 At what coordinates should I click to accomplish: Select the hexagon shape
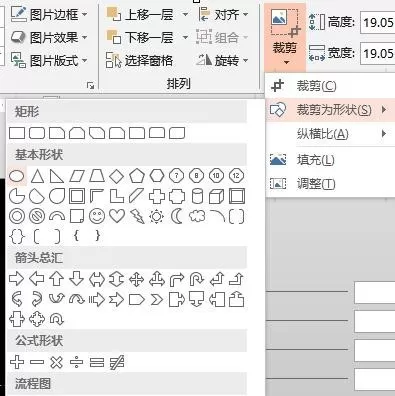coord(157,176)
